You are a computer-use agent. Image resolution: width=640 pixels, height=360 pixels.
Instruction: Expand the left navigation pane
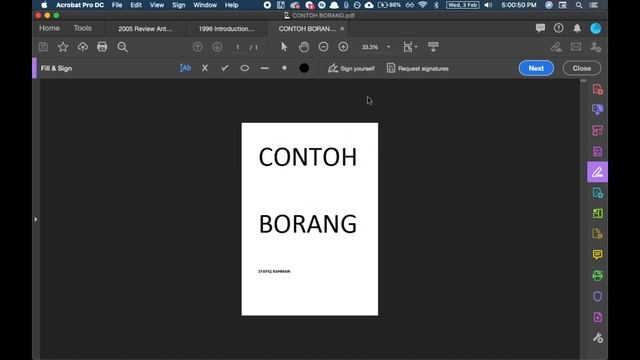(x=36, y=220)
